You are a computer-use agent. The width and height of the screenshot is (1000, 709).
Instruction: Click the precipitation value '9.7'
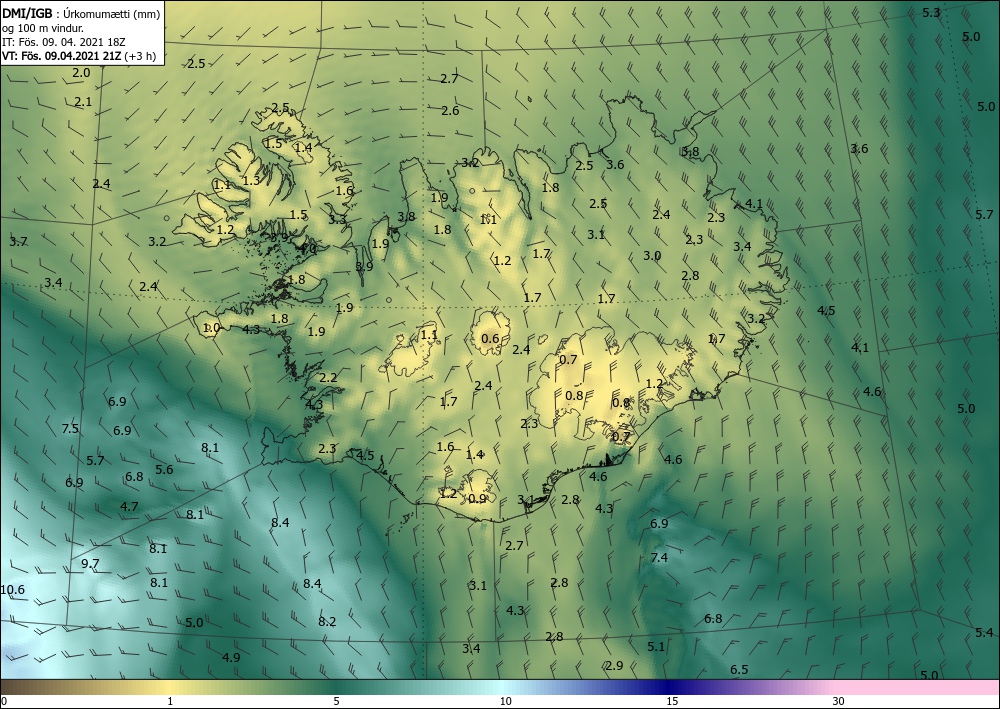coord(91,564)
